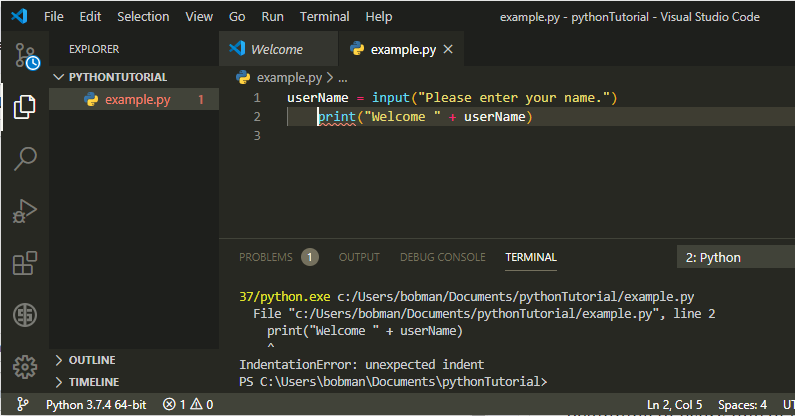Screen dimensions: 795x416
Task: Click the example.py breadcrumb item
Action: pyautogui.click(x=289, y=78)
